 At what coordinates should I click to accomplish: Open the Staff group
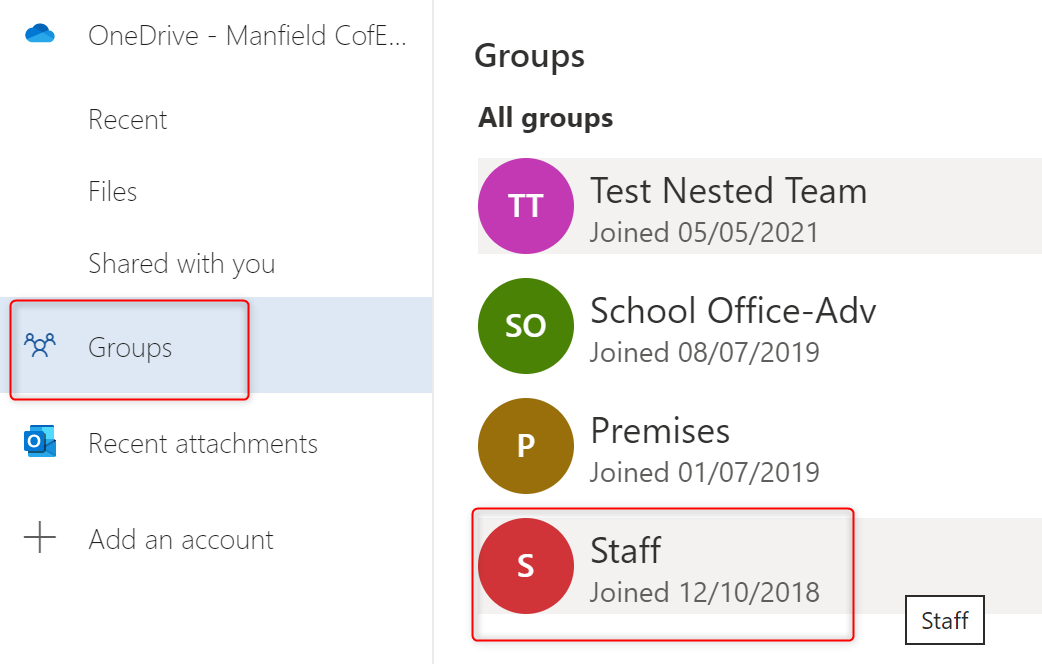click(x=626, y=551)
